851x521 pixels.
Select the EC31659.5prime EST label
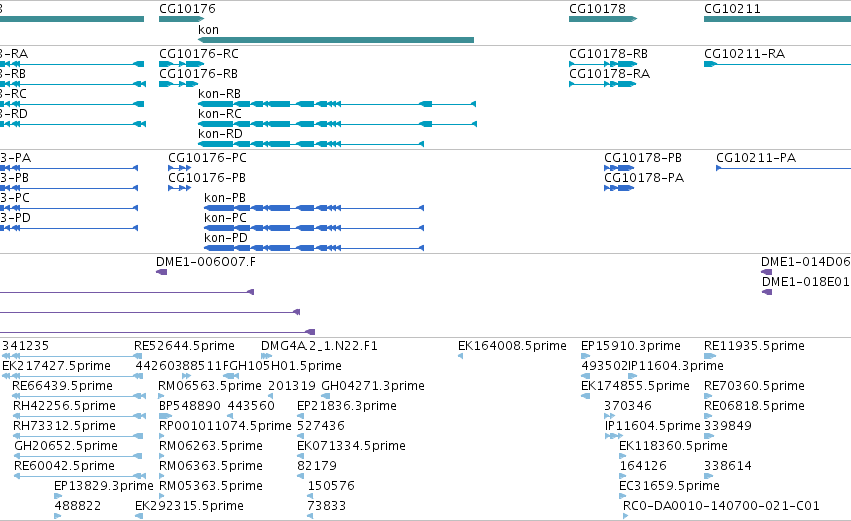[x=670, y=487]
